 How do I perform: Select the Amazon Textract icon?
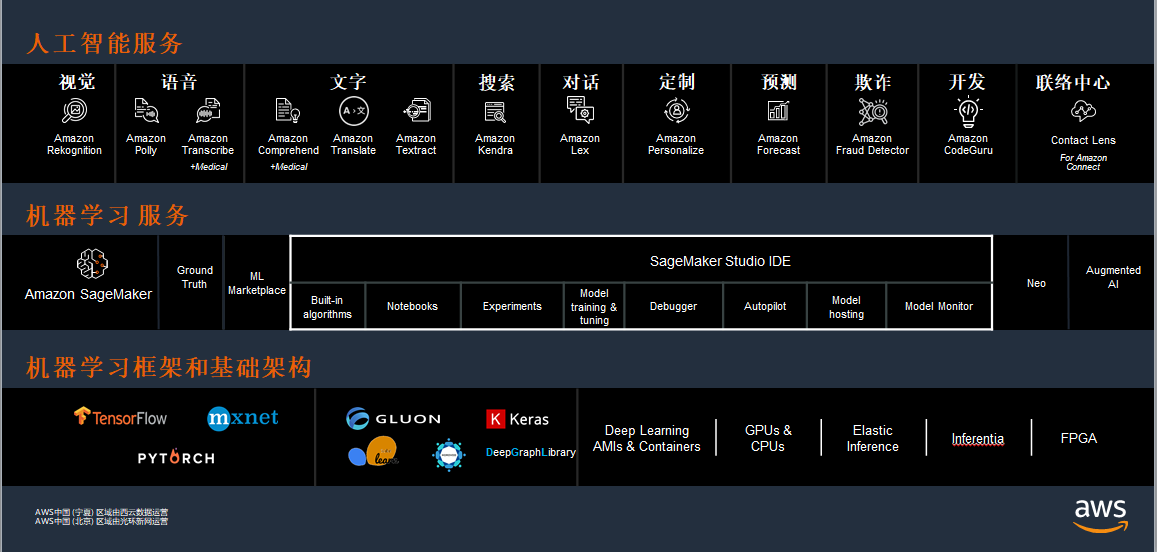[x=415, y=111]
